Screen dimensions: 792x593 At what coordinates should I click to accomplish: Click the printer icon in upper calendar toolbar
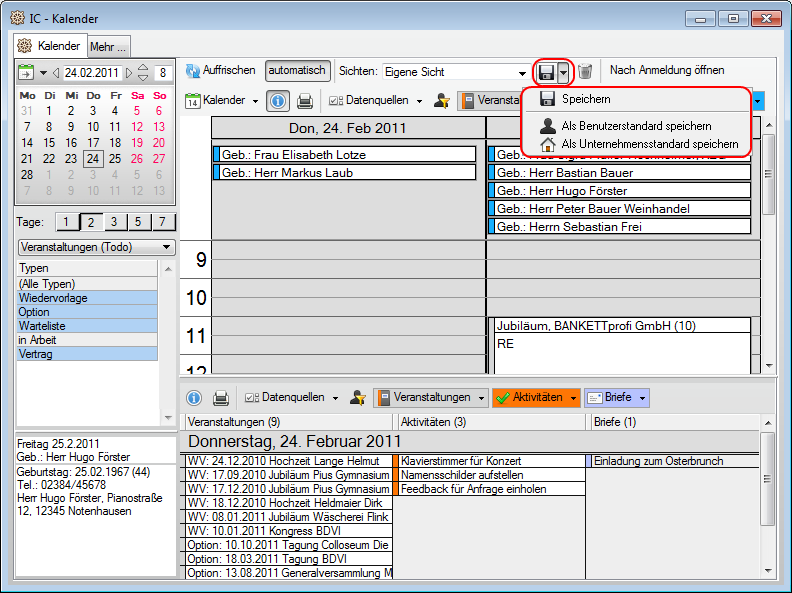(x=305, y=101)
